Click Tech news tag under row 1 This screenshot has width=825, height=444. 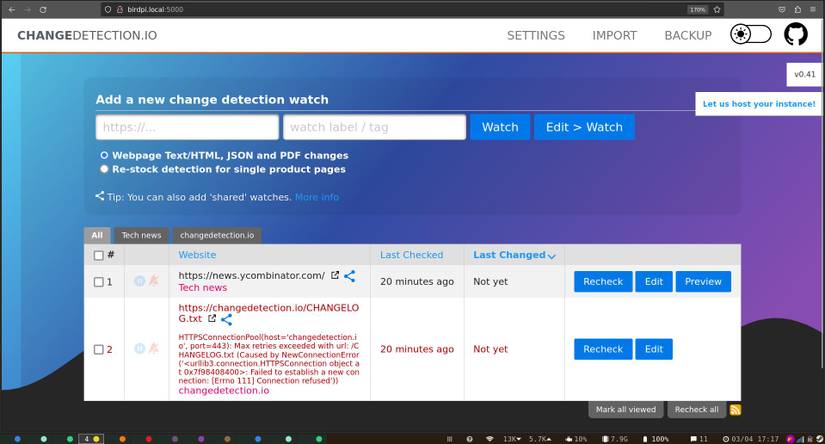(203, 288)
